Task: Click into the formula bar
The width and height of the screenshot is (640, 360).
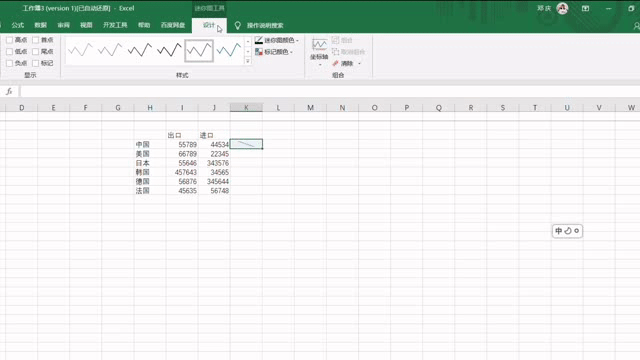Action: click(x=330, y=91)
